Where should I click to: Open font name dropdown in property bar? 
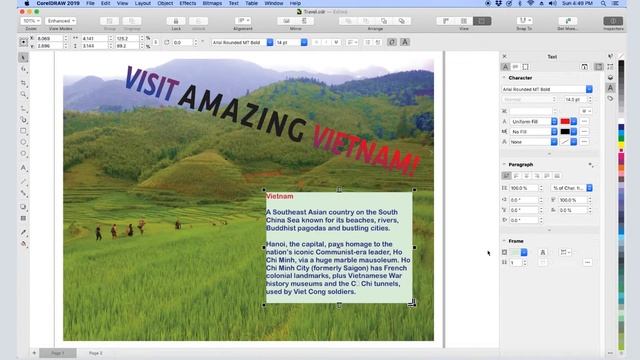(x=270, y=42)
